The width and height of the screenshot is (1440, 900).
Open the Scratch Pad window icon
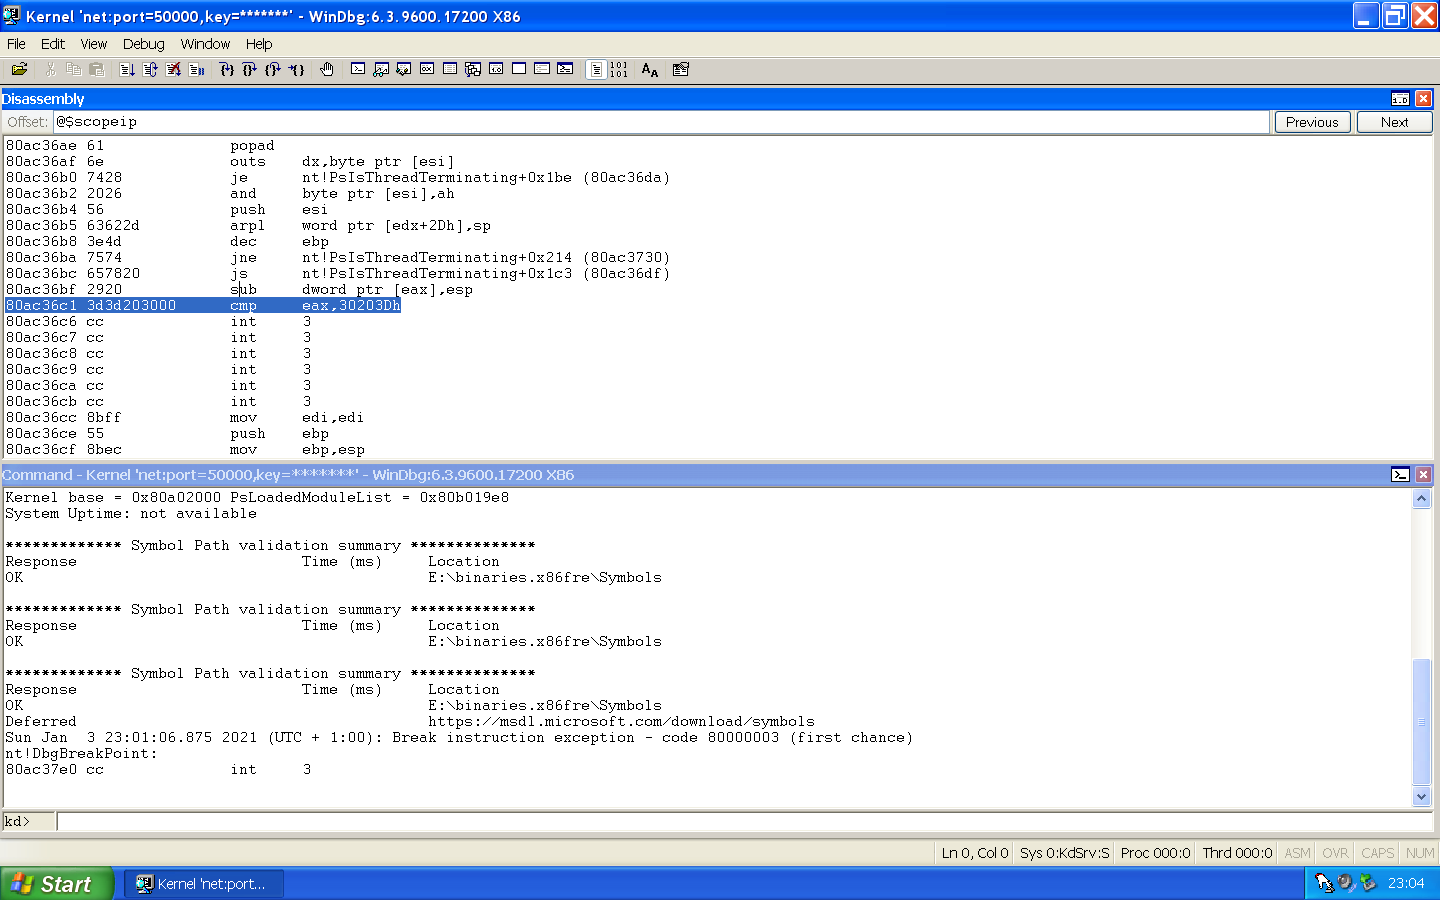click(x=519, y=69)
